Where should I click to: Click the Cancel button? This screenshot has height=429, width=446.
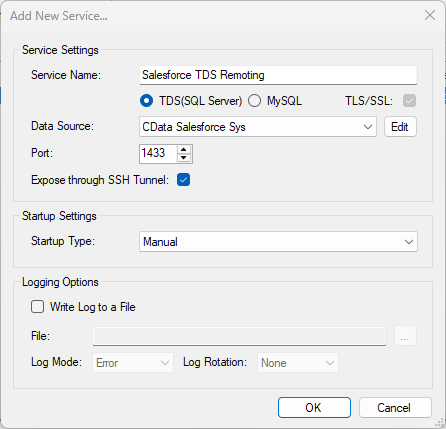395,407
